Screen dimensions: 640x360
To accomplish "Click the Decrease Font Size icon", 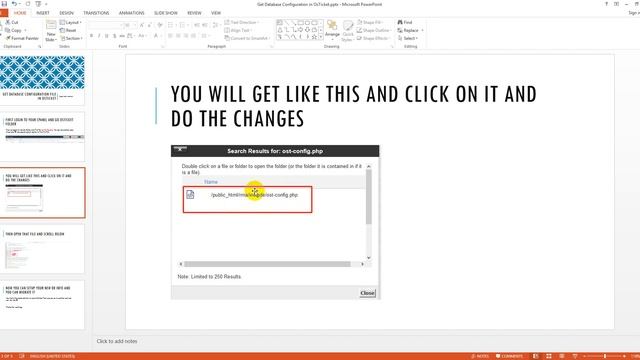I will click(x=149, y=25).
